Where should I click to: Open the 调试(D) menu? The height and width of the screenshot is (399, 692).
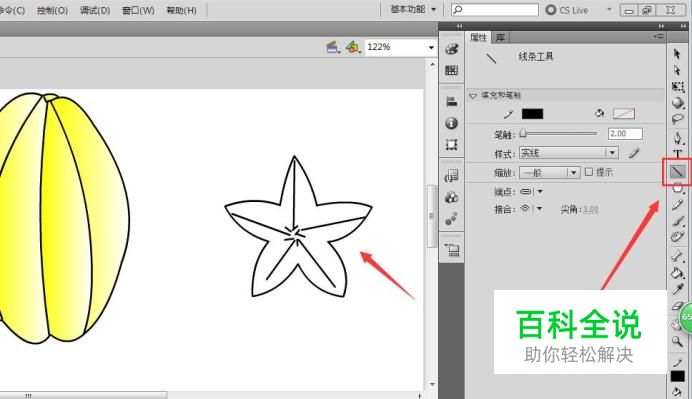pos(95,10)
